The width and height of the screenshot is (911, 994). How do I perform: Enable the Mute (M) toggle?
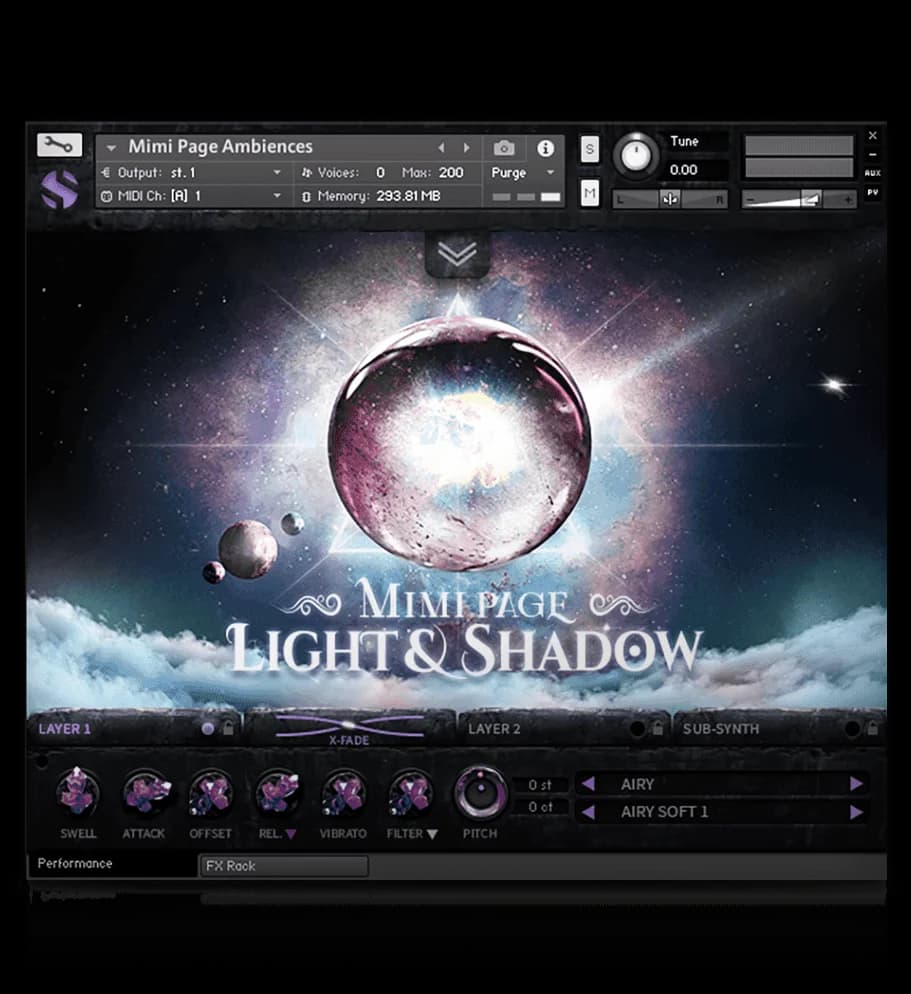589,192
